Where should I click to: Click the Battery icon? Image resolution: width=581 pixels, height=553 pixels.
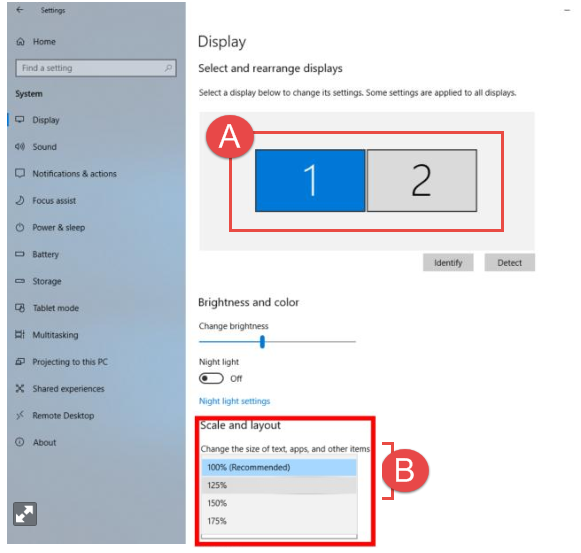20,254
